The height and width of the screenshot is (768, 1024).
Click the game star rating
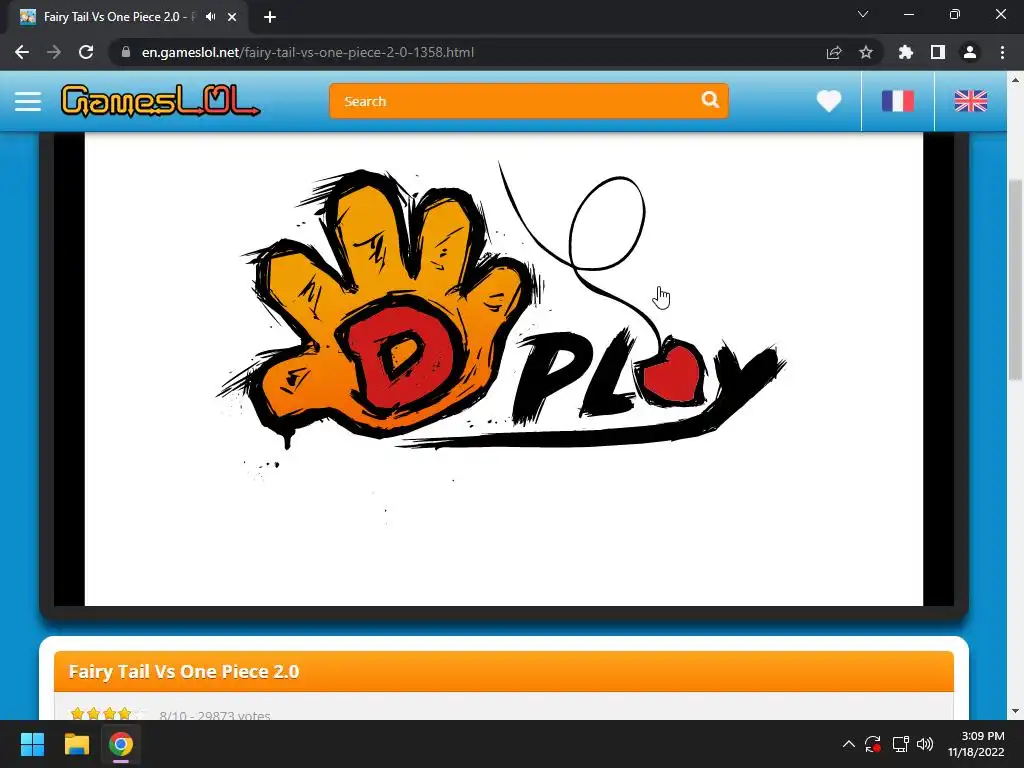tap(108, 714)
